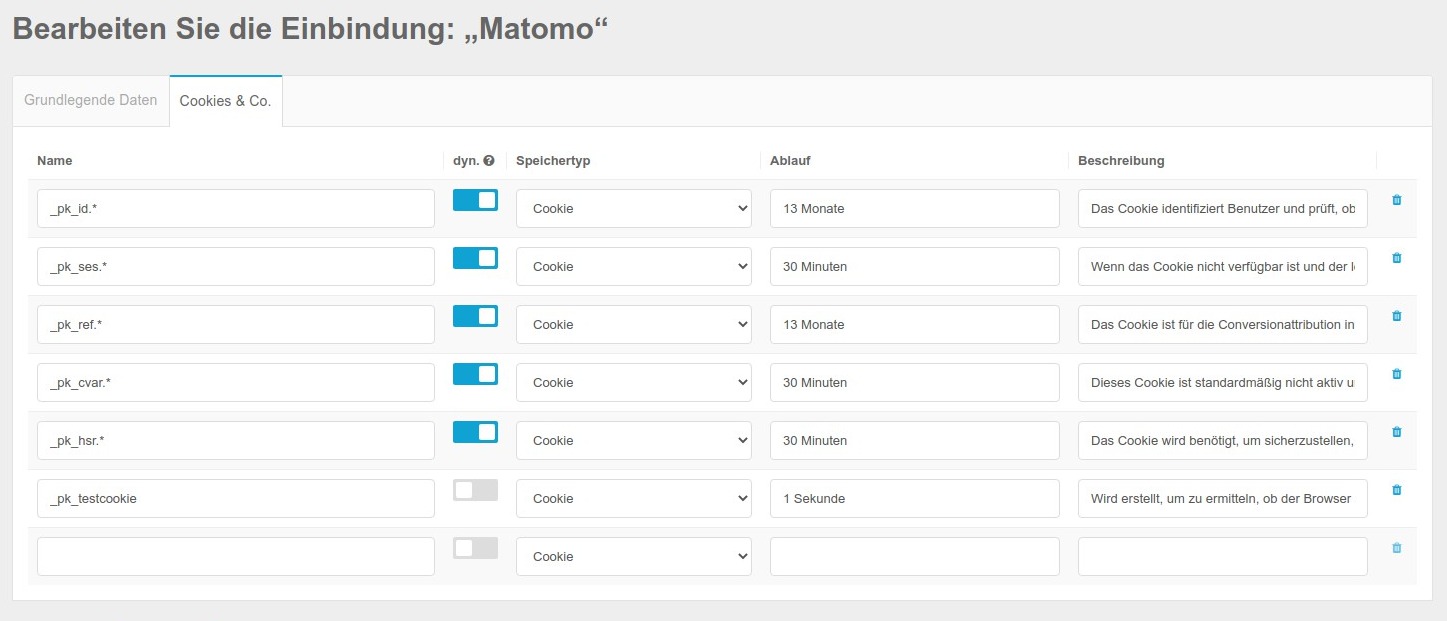Image resolution: width=1447 pixels, height=621 pixels.
Task: Enable dynamic toggle for _pk_testcookie
Action: tap(475, 490)
